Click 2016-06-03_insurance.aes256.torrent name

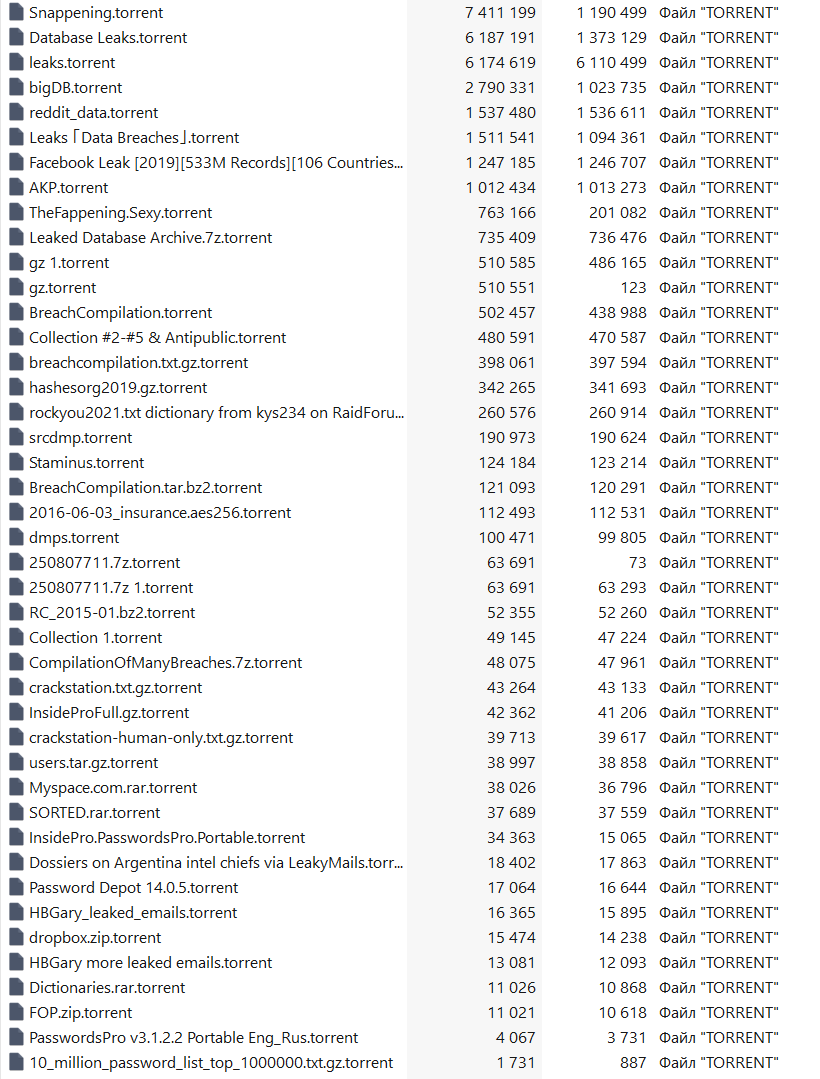pyautogui.click(x=160, y=513)
